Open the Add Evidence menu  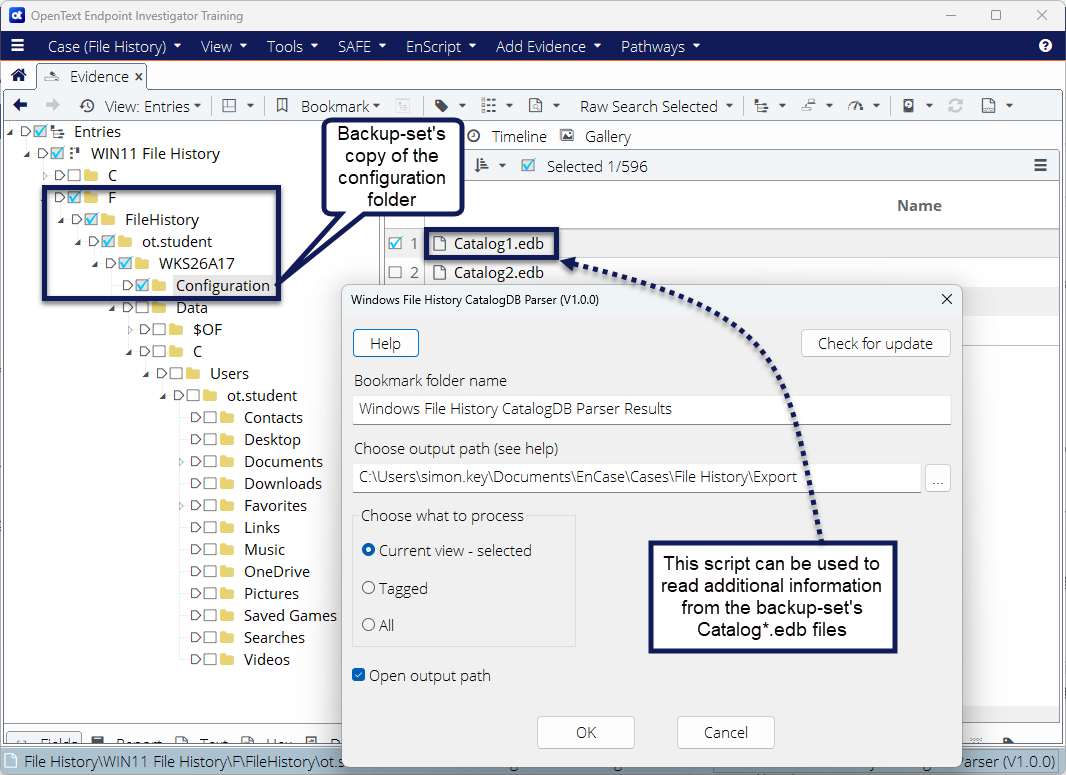548,46
